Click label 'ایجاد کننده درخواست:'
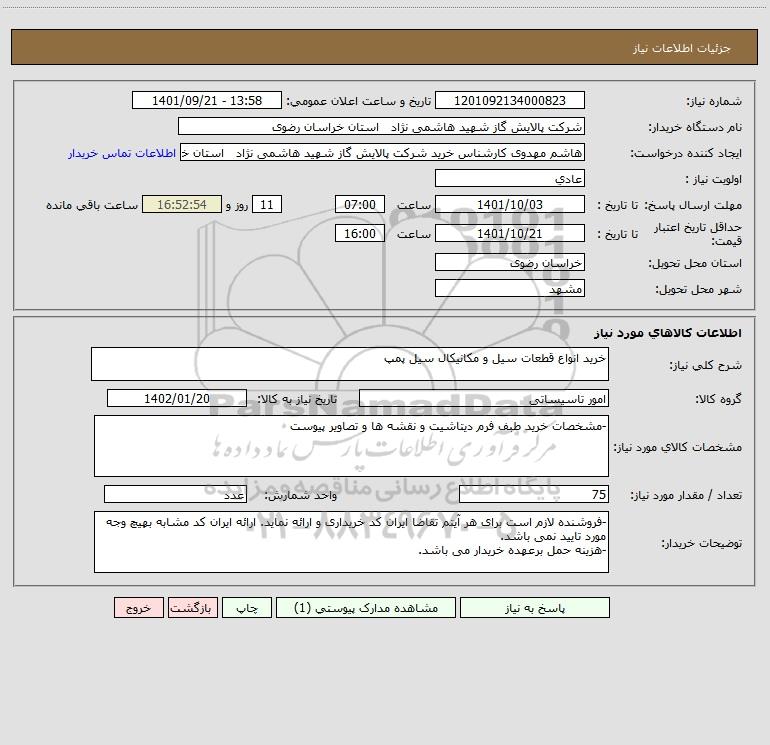This screenshot has height=745, width=770. (686, 154)
